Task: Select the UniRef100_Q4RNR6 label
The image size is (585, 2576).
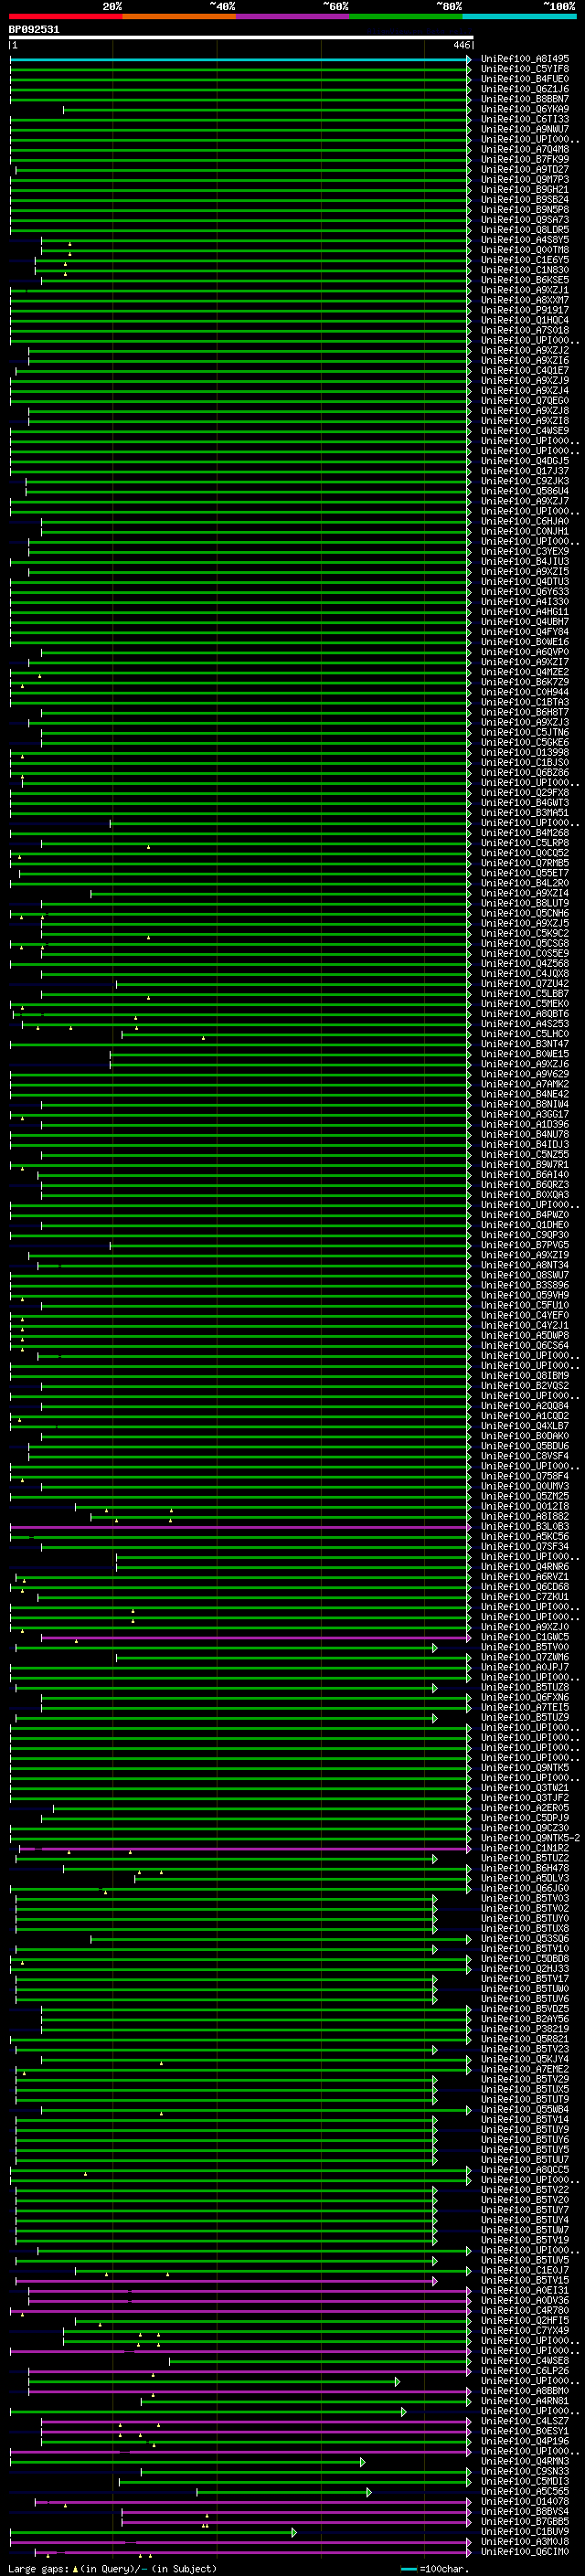Action: coord(525,1567)
